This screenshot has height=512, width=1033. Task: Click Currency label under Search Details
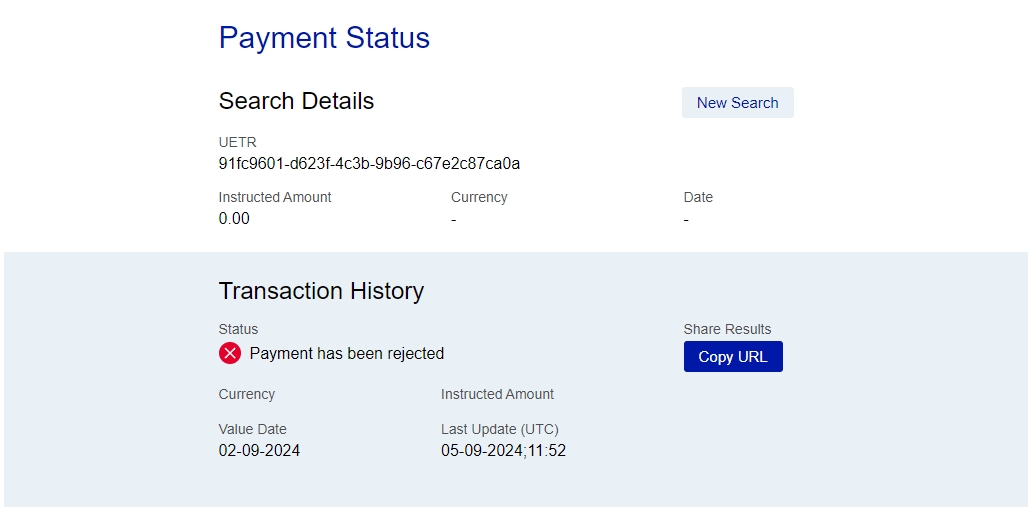tap(479, 197)
